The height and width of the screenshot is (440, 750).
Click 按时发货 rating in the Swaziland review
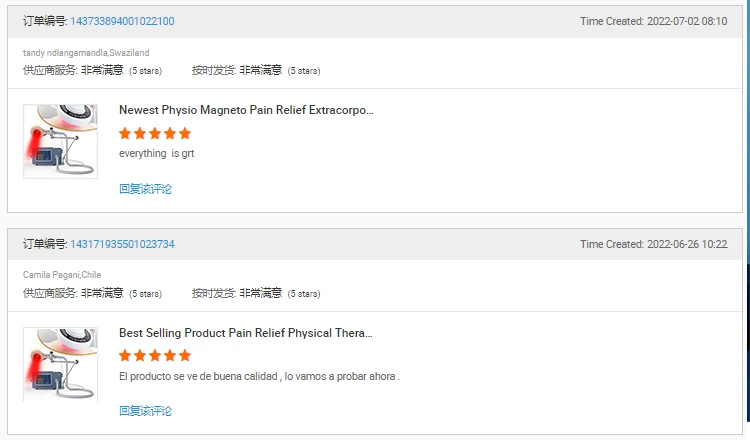pyautogui.click(x=256, y=70)
